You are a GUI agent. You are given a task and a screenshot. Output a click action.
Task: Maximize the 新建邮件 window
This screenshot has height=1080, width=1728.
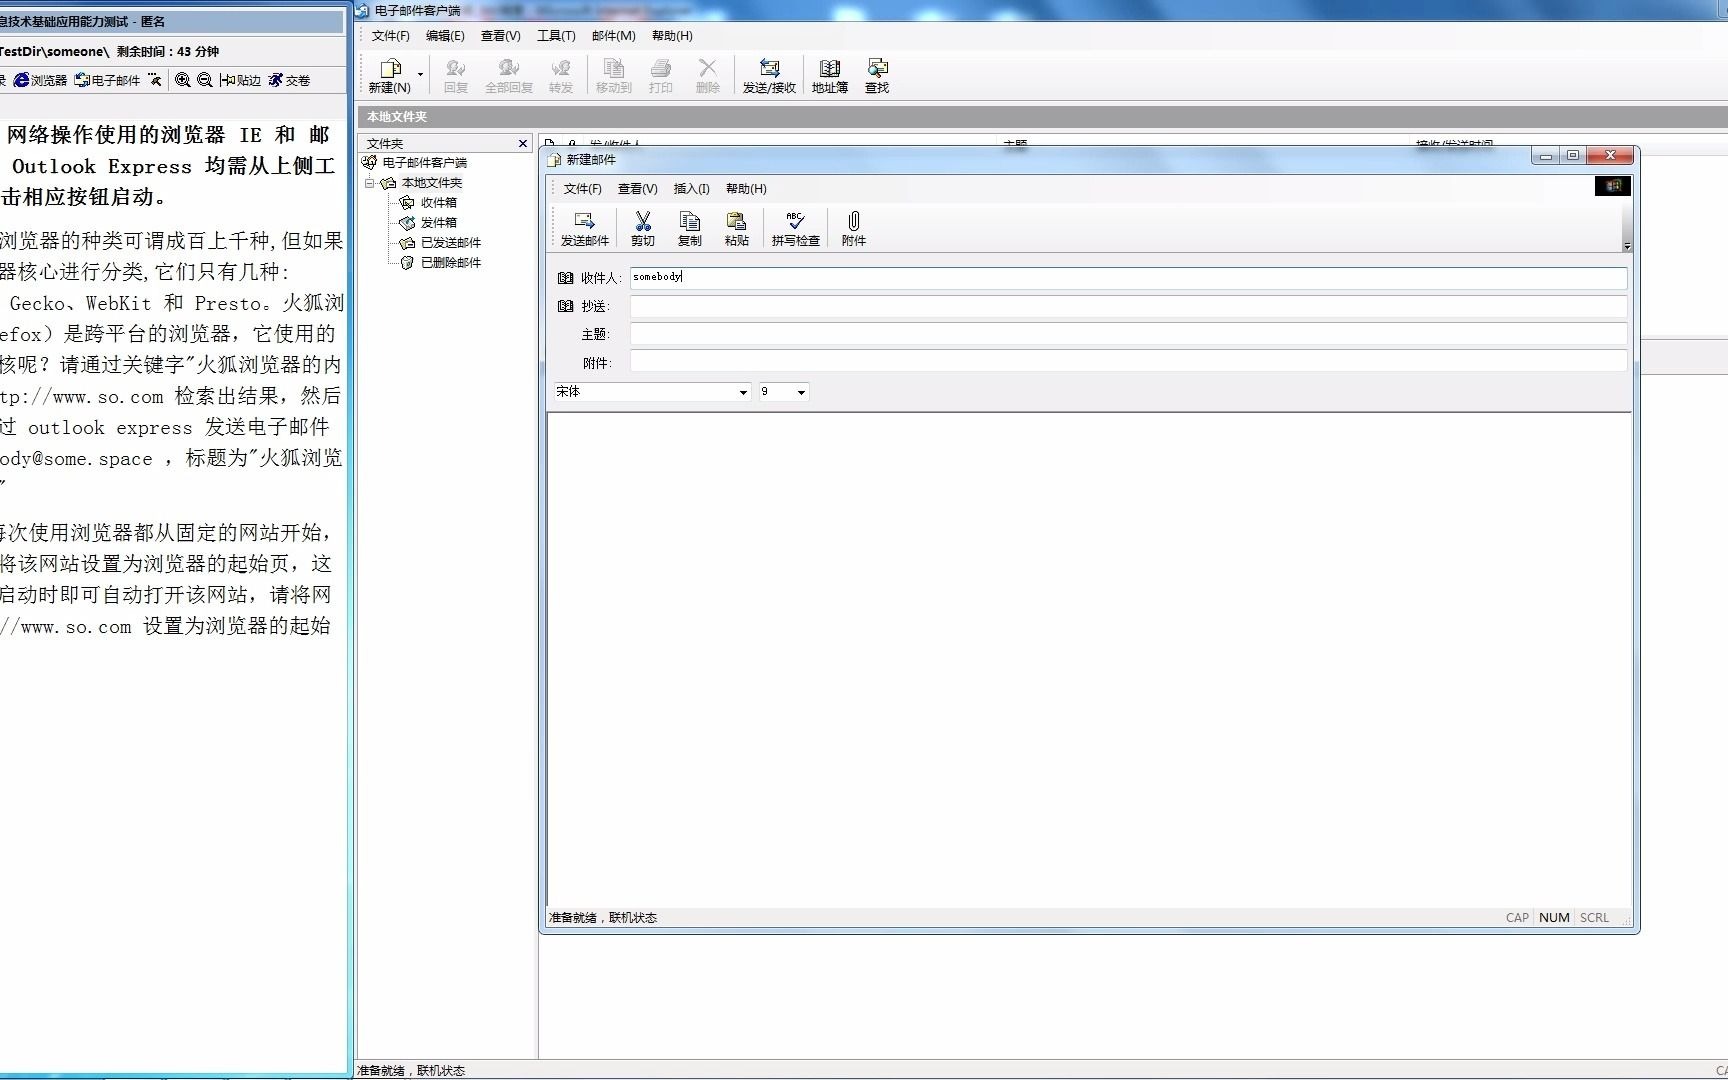pyautogui.click(x=1573, y=156)
